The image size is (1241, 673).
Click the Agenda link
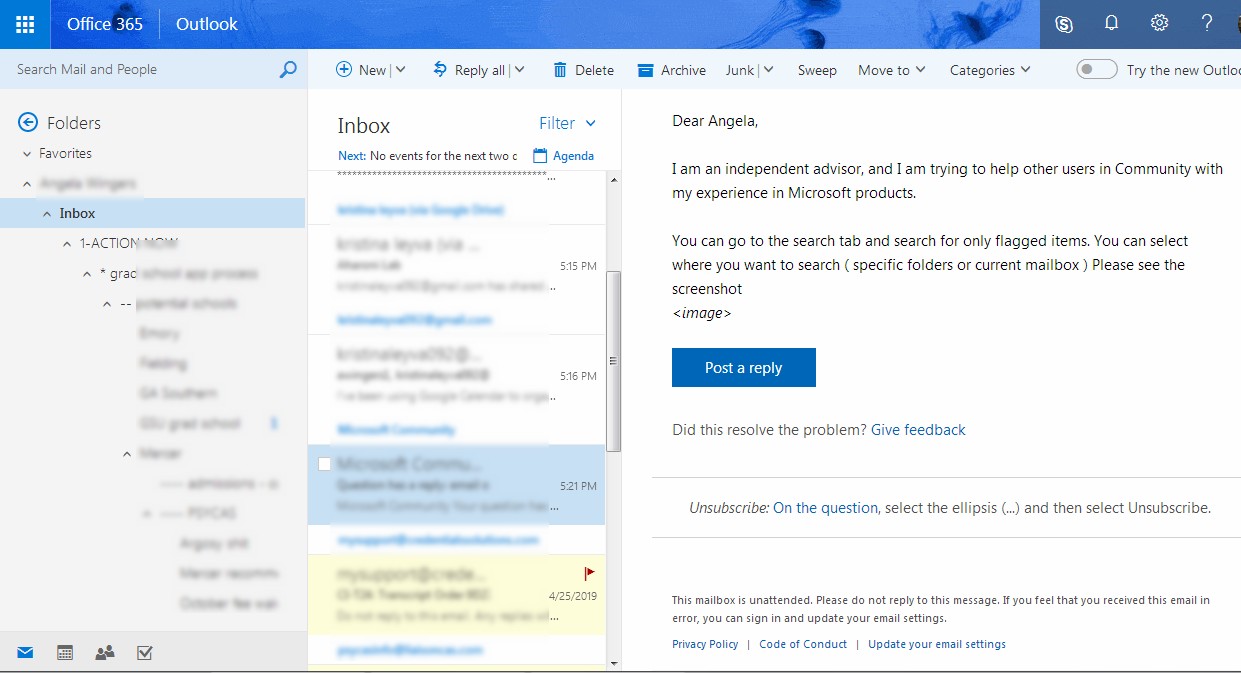point(573,156)
